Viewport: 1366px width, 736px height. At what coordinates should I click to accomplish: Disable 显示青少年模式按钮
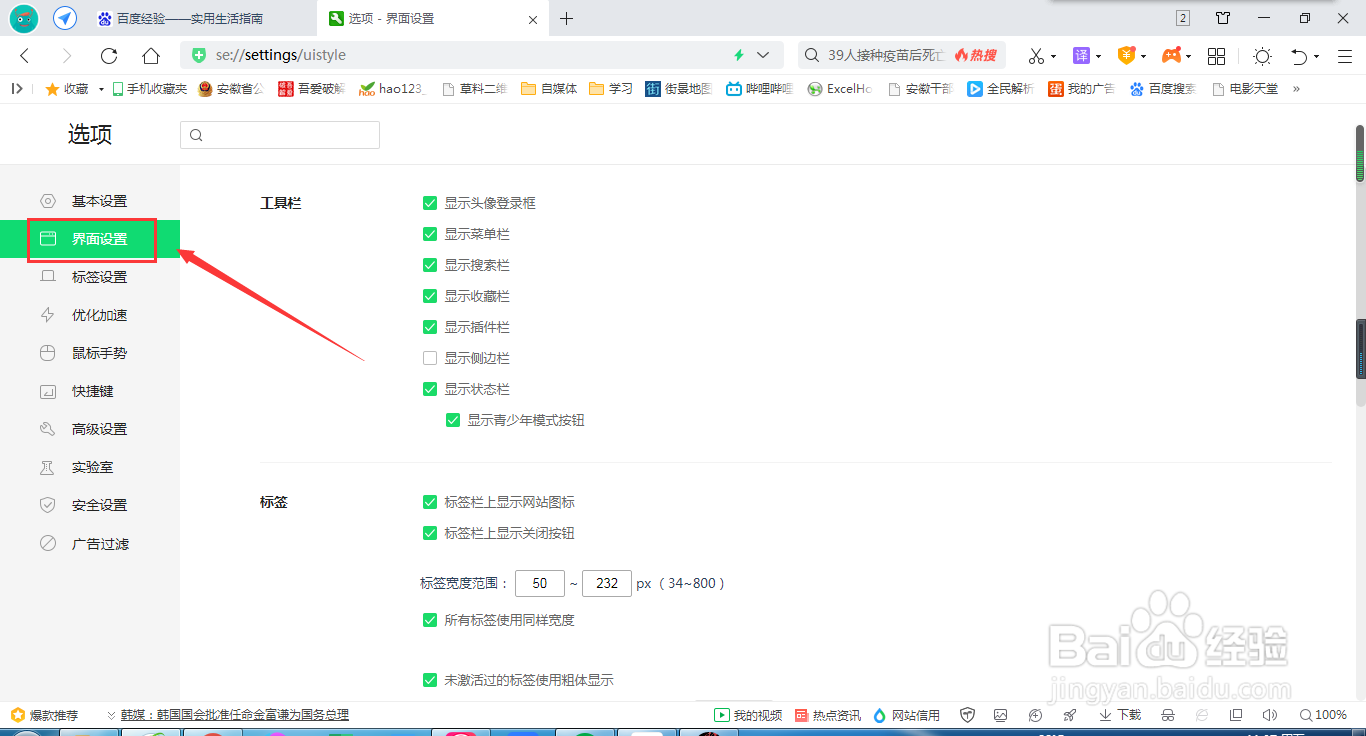coord(453,420)
